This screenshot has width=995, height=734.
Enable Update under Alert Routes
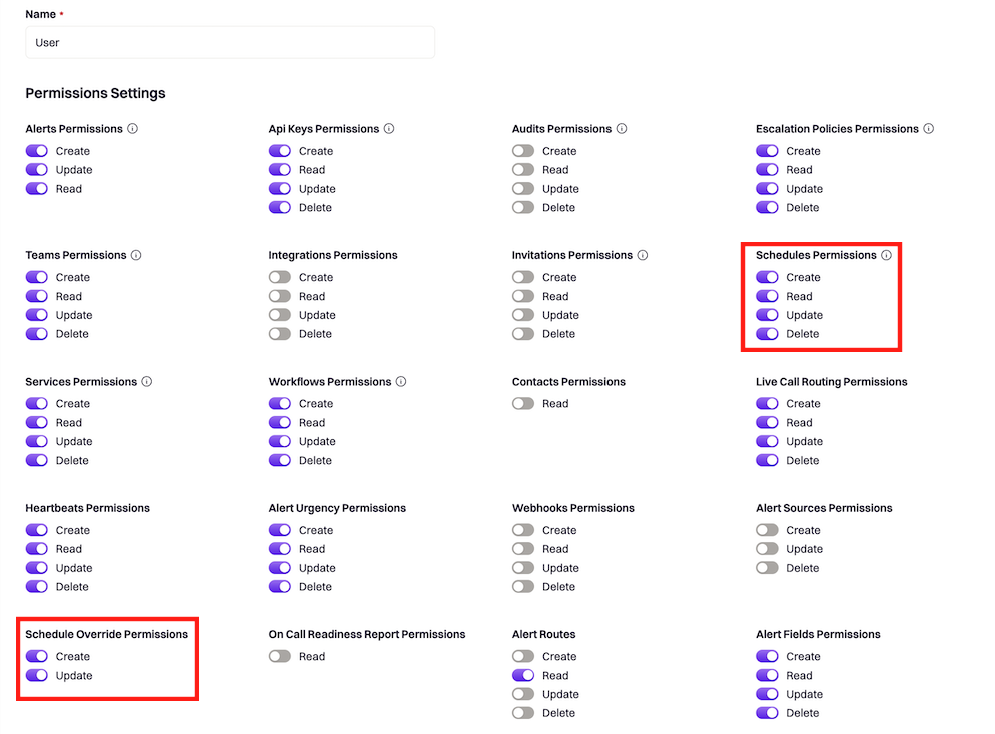[x=523, y=694]
